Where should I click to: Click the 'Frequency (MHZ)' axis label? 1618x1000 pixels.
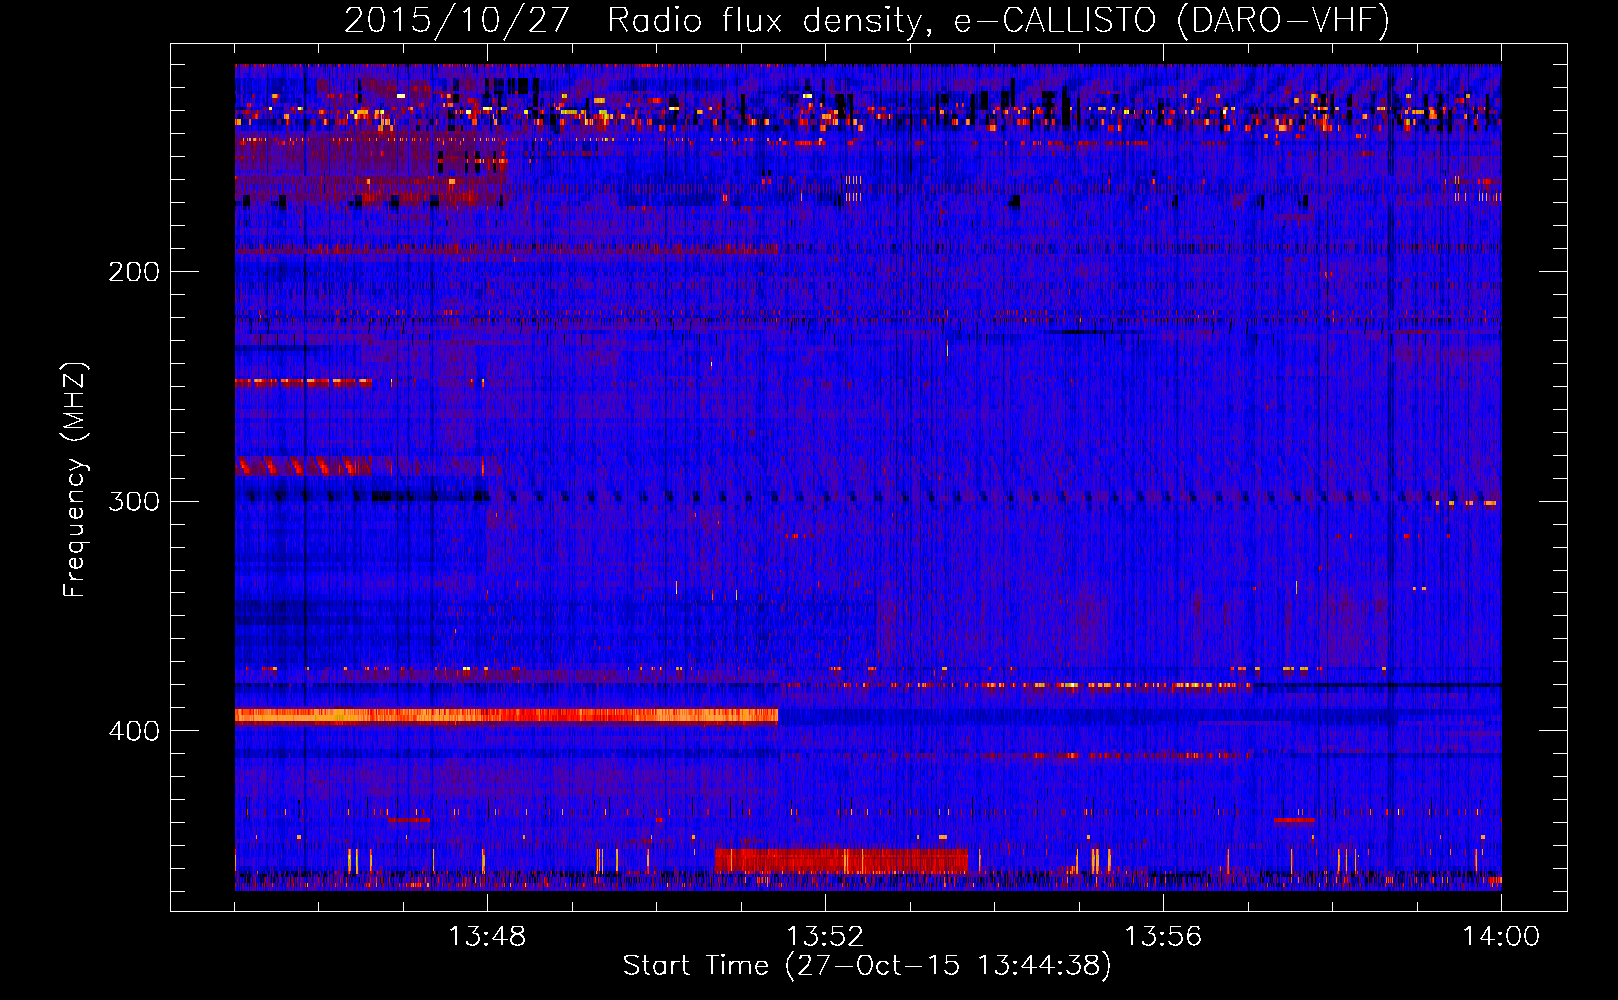(75, 480)
